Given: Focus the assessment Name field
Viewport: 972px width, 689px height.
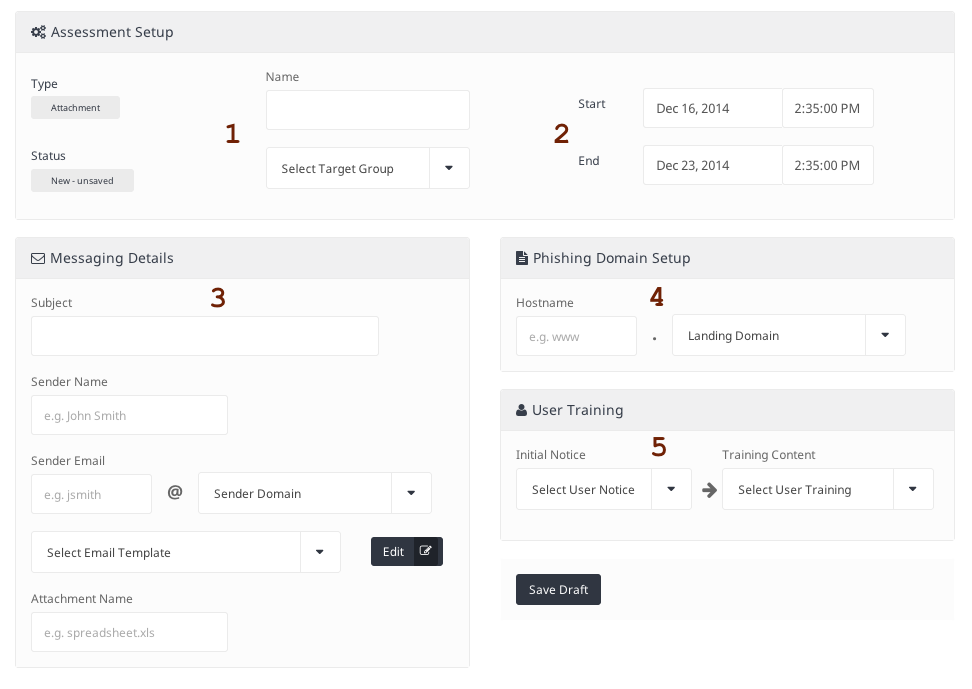Looking at the screenshot, I should (368, 110).
